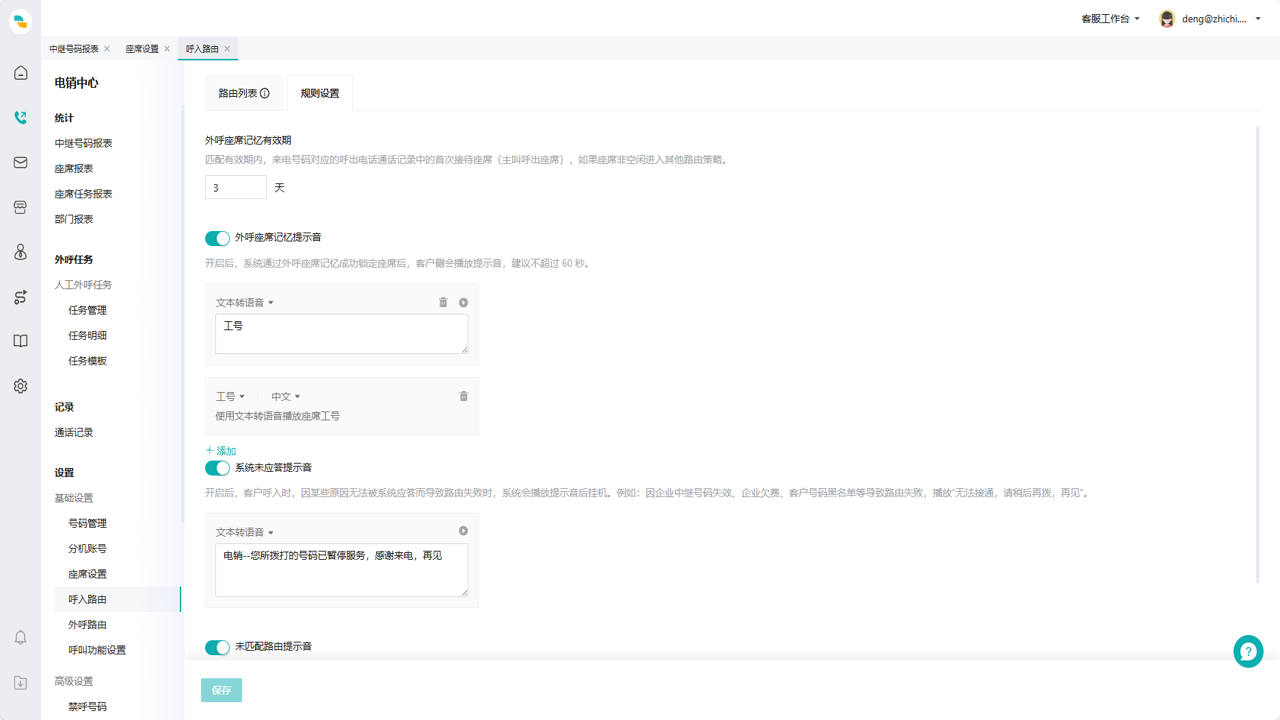Switch to the 座席设置 page tab
The width and height of the screenshot is (1280, 720).
[142, 48]
